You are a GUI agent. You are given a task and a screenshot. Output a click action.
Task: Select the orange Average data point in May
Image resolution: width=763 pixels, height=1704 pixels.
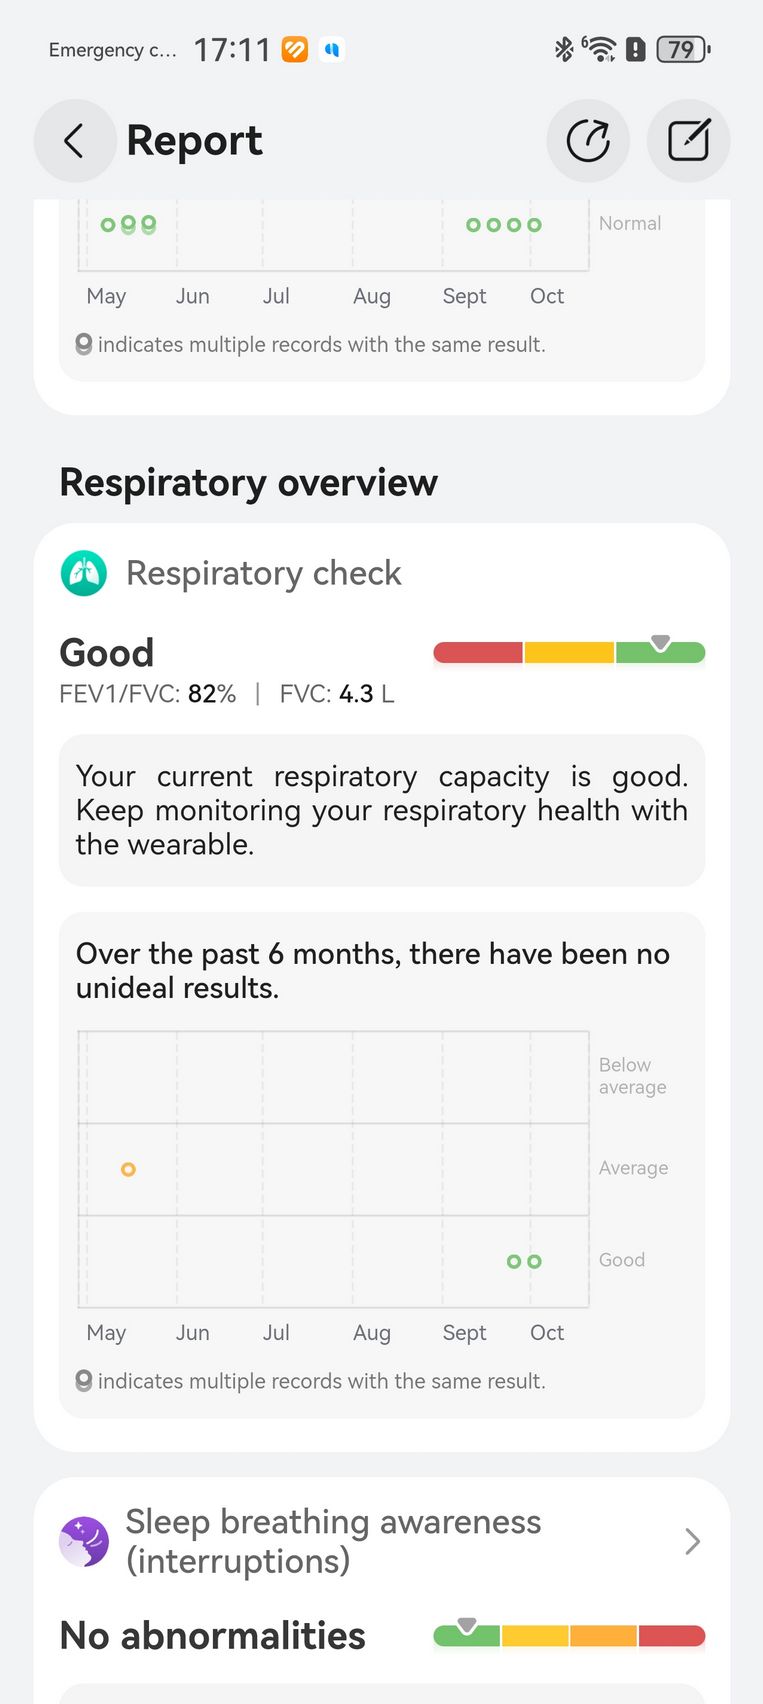click(128, 1169)
